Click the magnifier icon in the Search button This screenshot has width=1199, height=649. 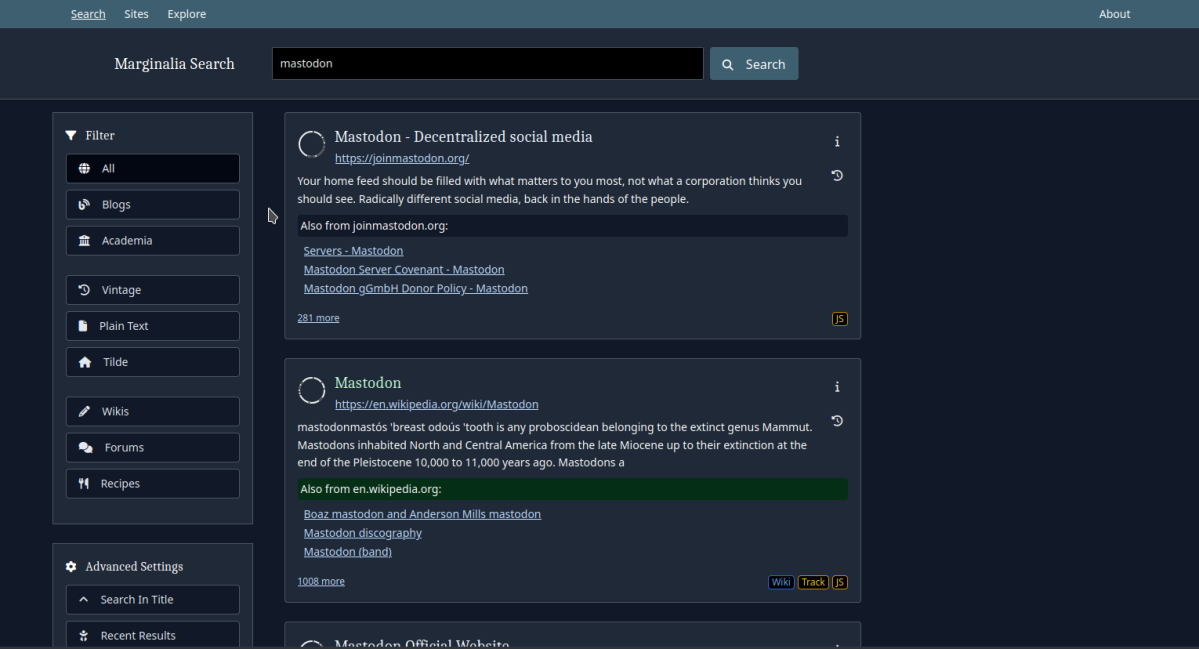[727, 65]
